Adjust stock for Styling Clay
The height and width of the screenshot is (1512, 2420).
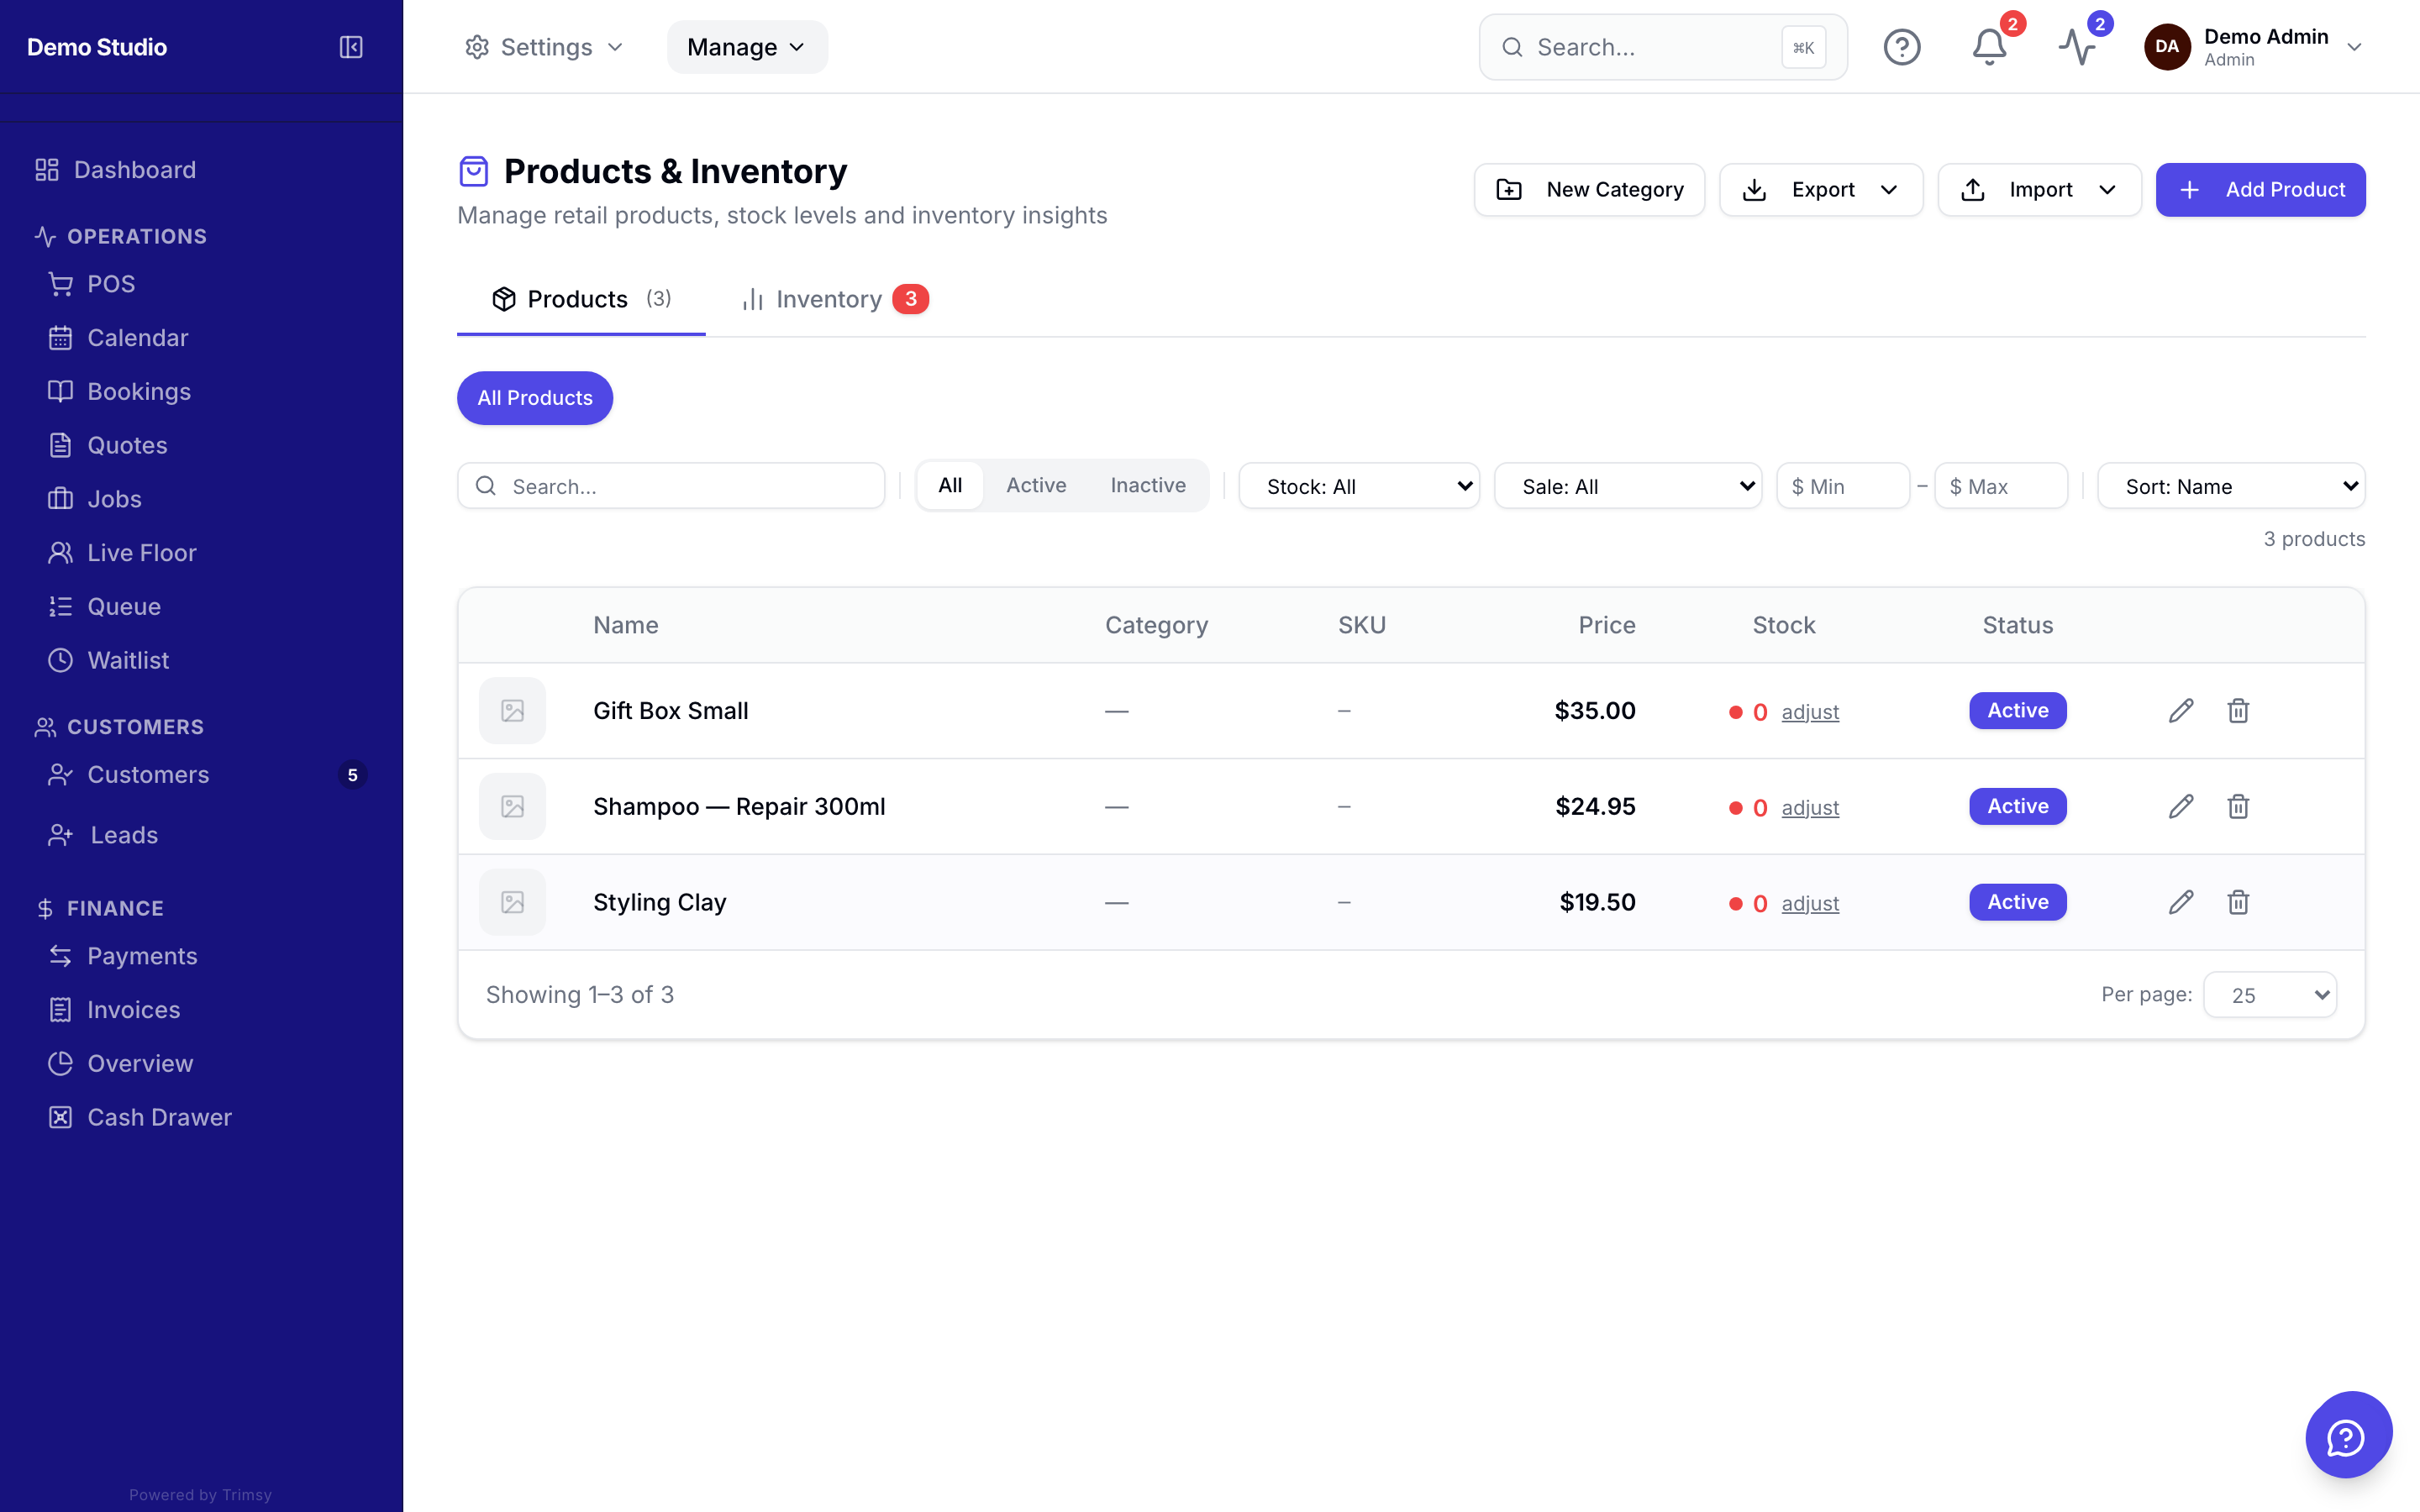(x=1809, y=904)
